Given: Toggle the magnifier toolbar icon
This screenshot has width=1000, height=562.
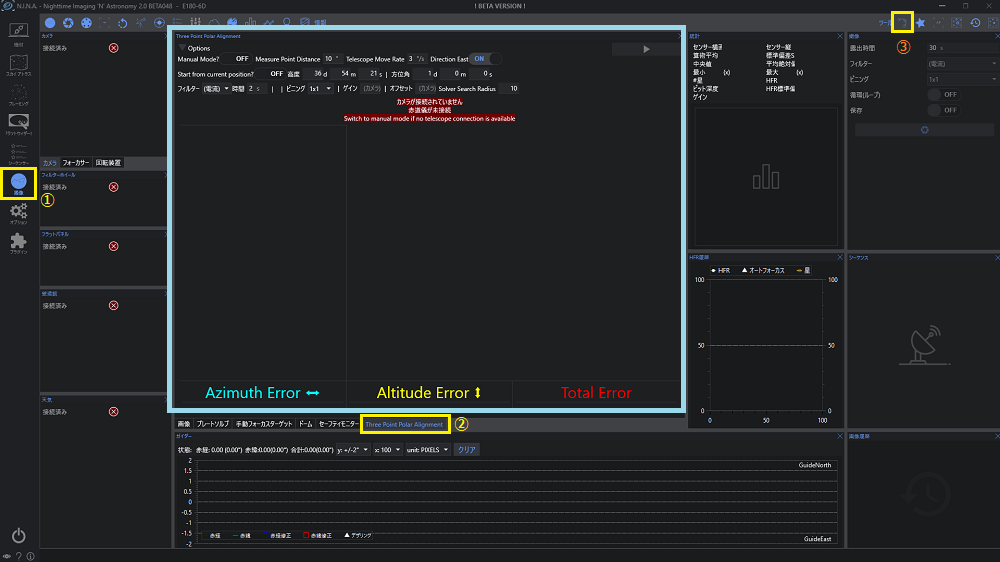Looking at the screenshot, I should 287,22.
